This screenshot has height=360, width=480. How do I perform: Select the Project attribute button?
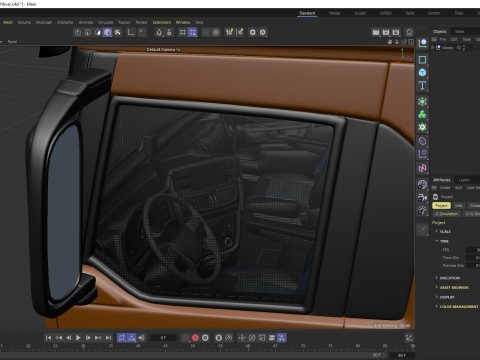tap(441, 206)
